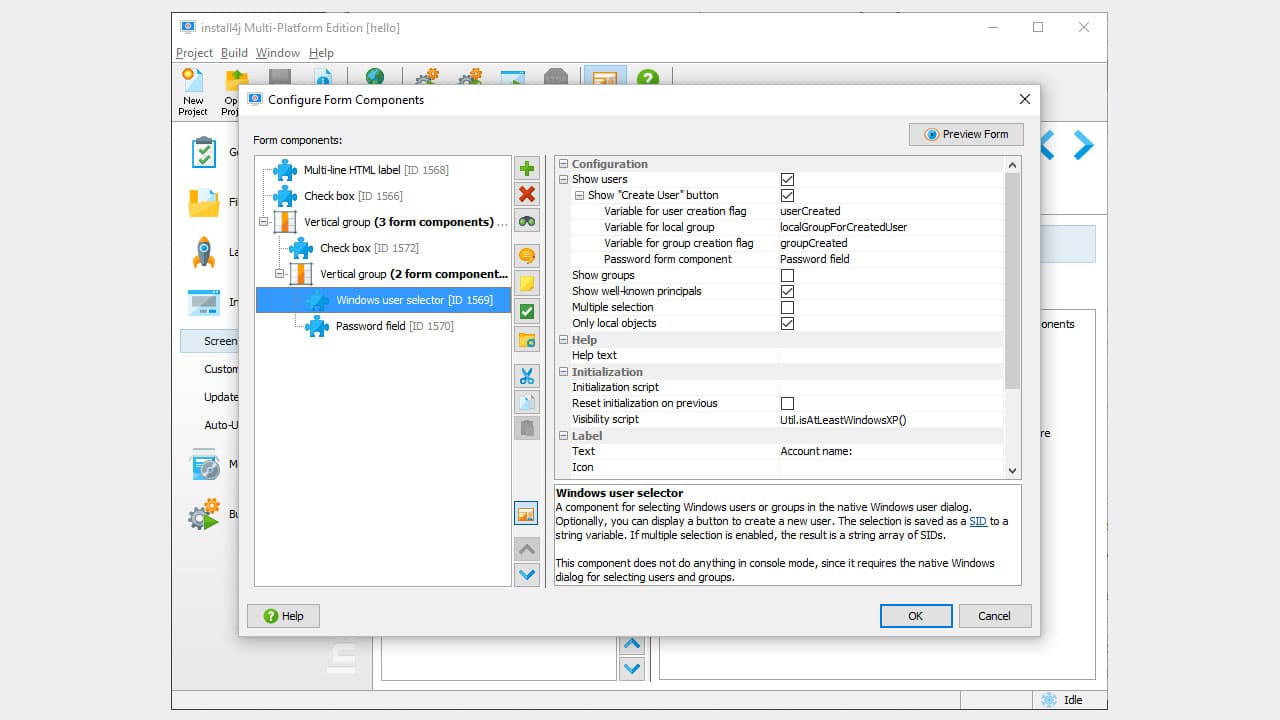Enable the Multiple selection checkbox

click(788, 307)
